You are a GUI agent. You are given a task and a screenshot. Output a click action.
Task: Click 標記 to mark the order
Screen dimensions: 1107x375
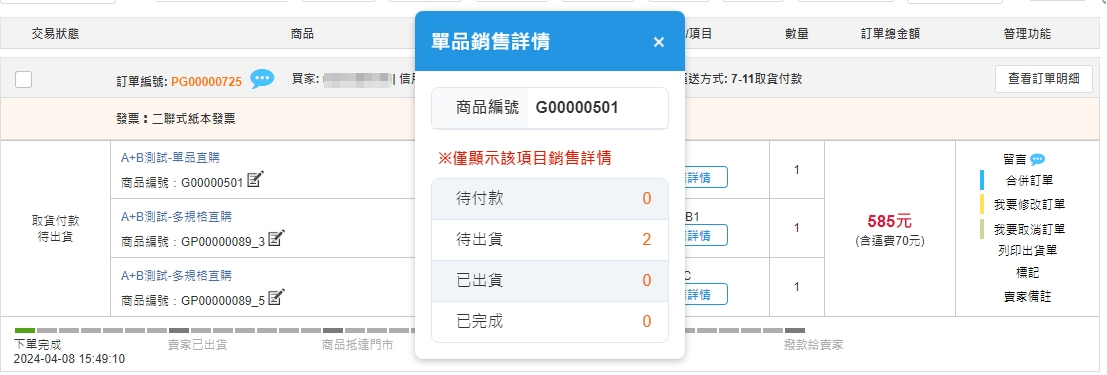point(1027,273)
